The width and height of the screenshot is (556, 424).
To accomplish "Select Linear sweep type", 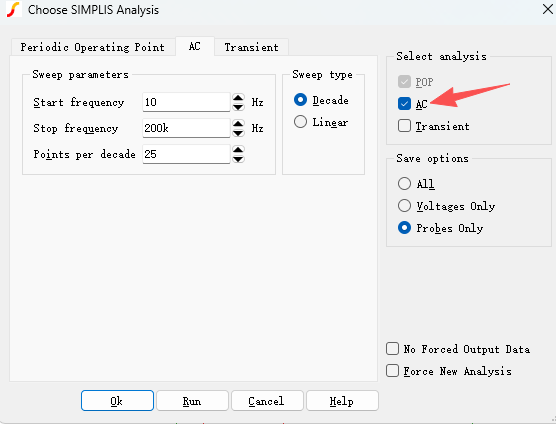I will click(x=300, y=122).
